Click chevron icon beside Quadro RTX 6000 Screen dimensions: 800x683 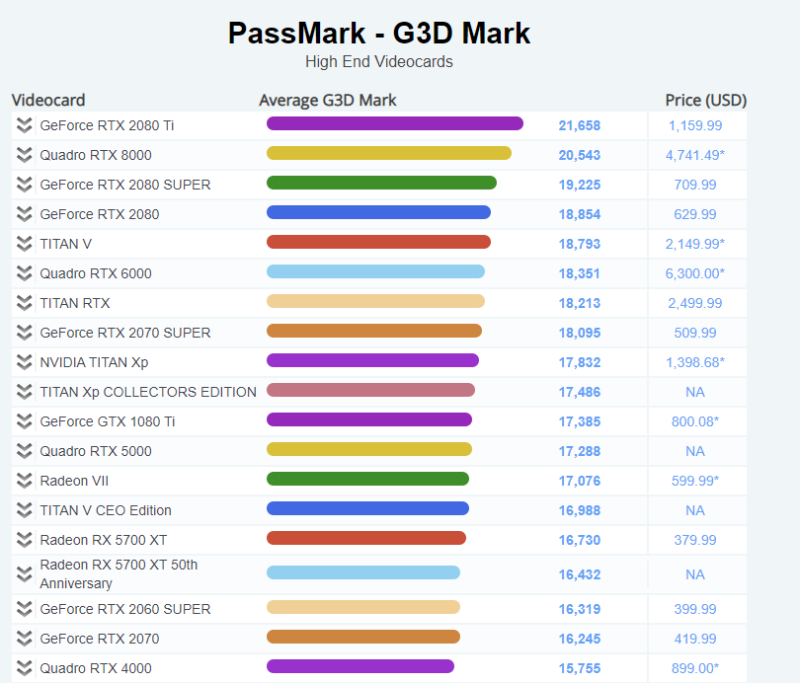pos(24,273)
